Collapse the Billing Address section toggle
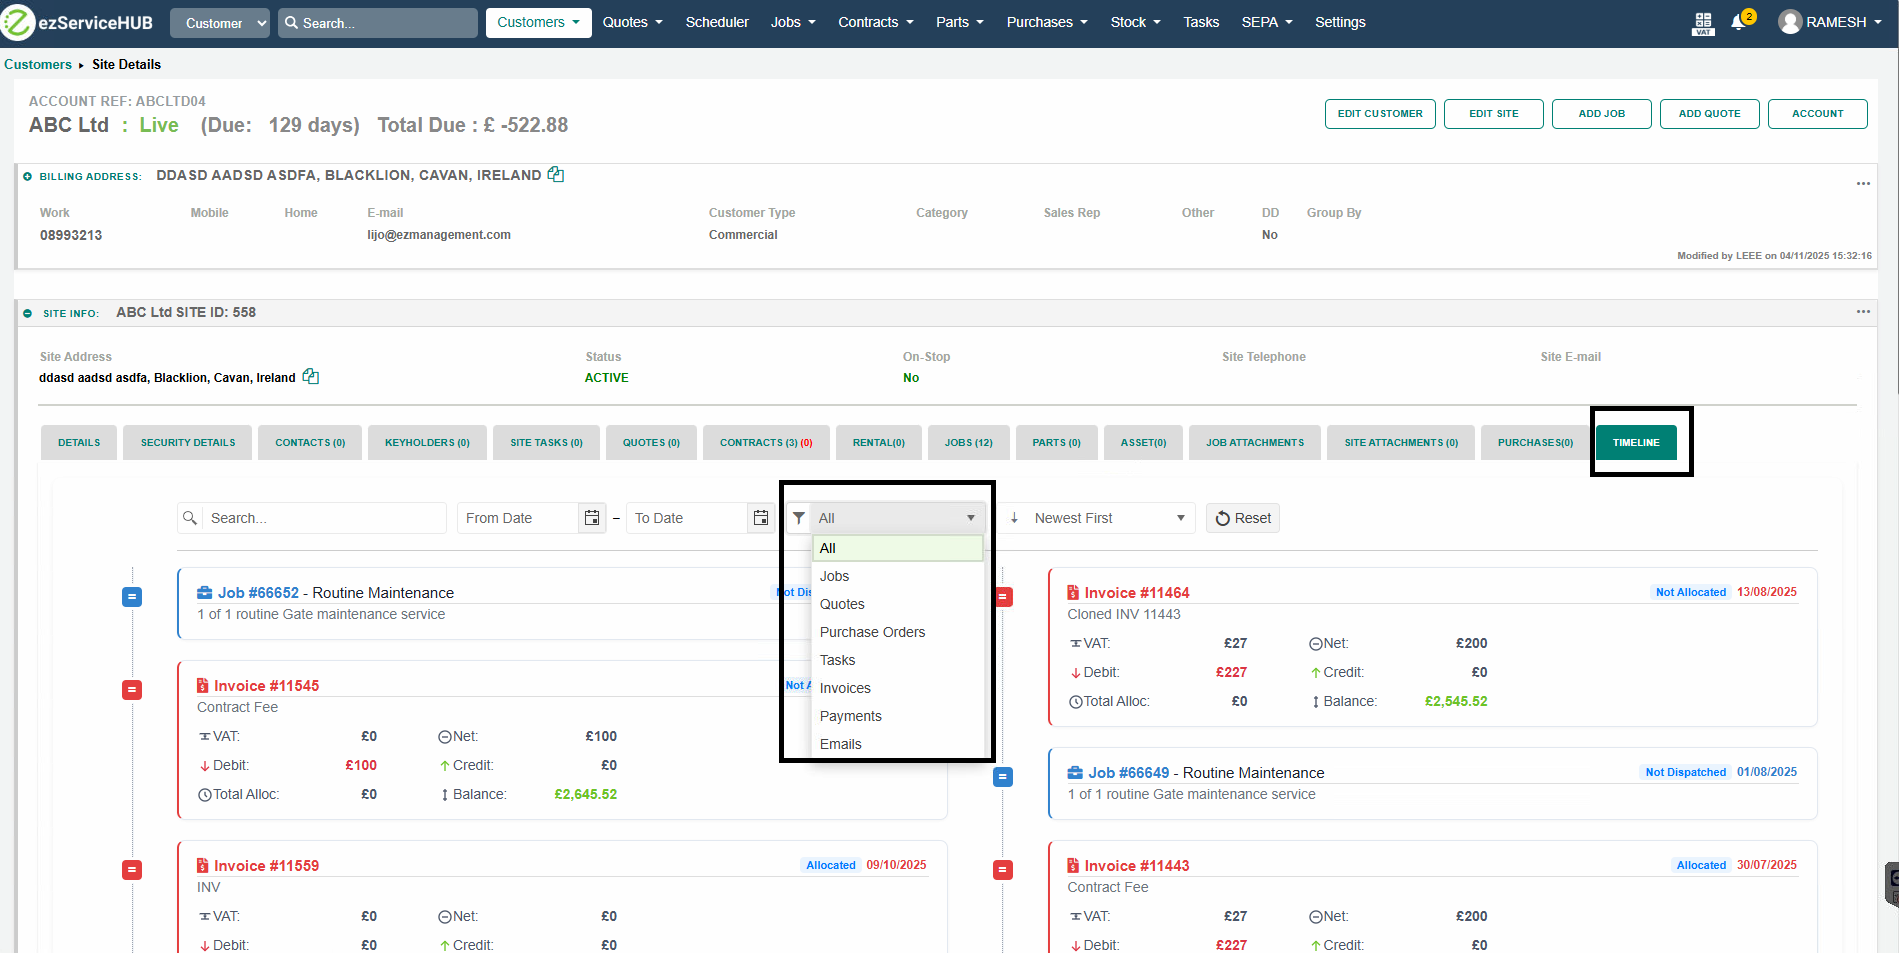This screenshot has height=953, width=1899. click(x=28, y=177)
